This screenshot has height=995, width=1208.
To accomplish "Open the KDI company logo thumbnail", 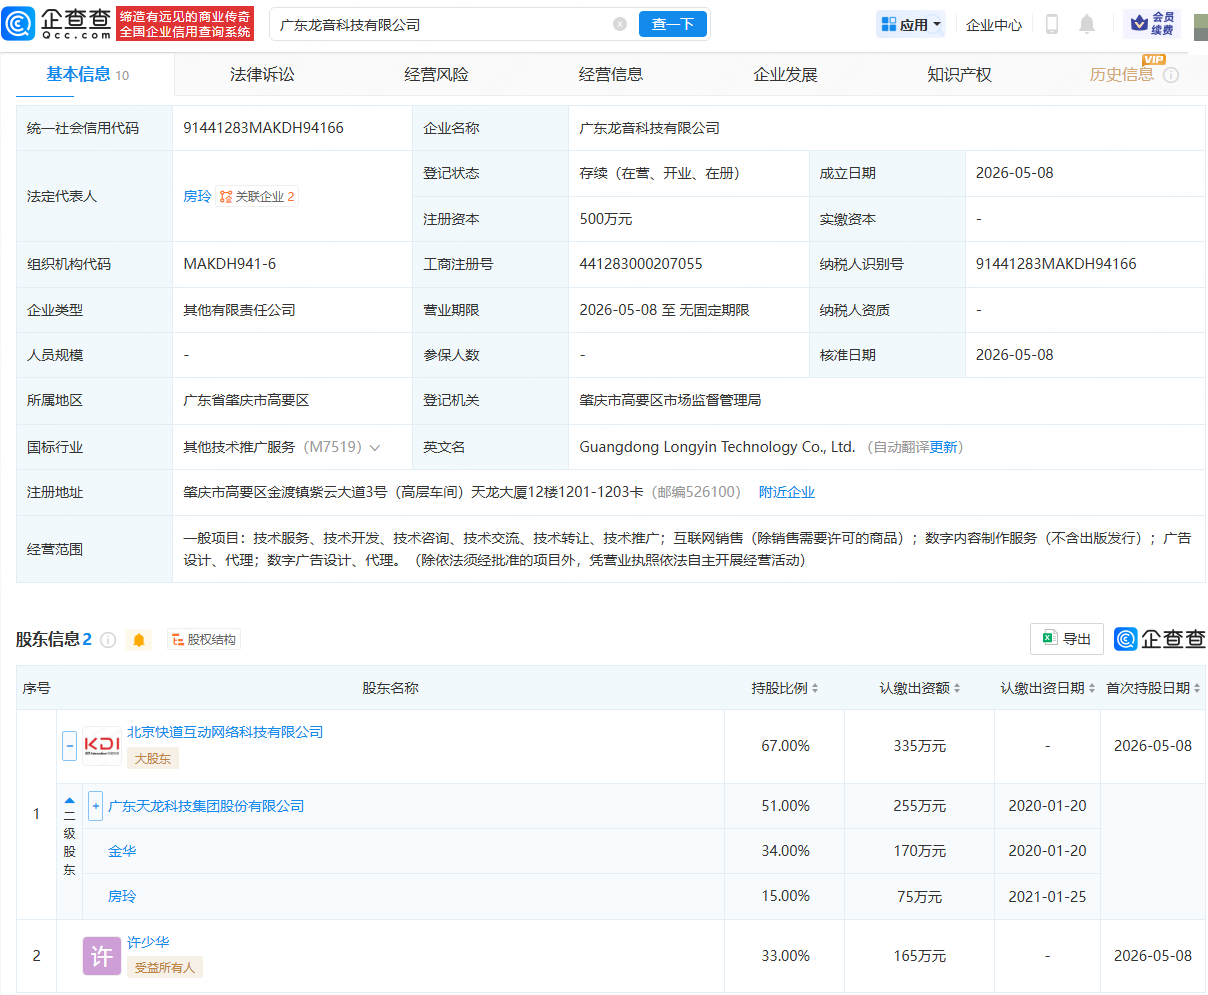I will click(x=102, y=746).
